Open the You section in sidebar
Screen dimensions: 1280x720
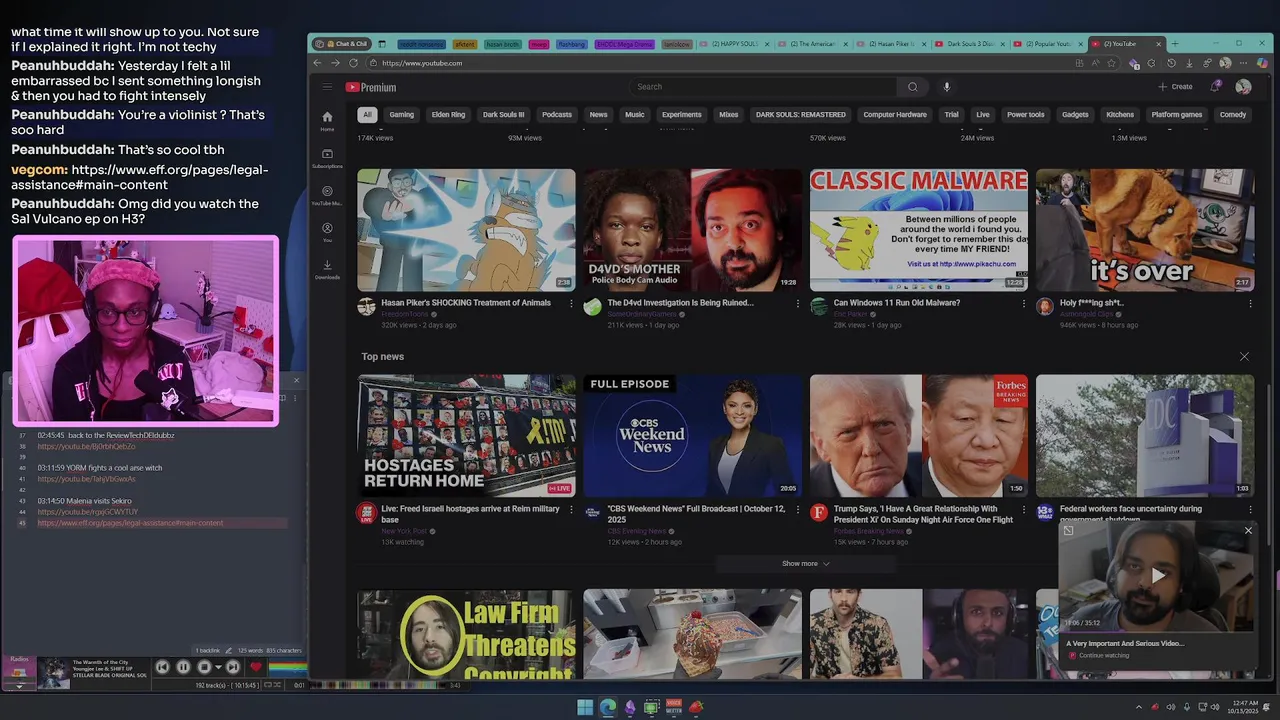pos(327,232)
